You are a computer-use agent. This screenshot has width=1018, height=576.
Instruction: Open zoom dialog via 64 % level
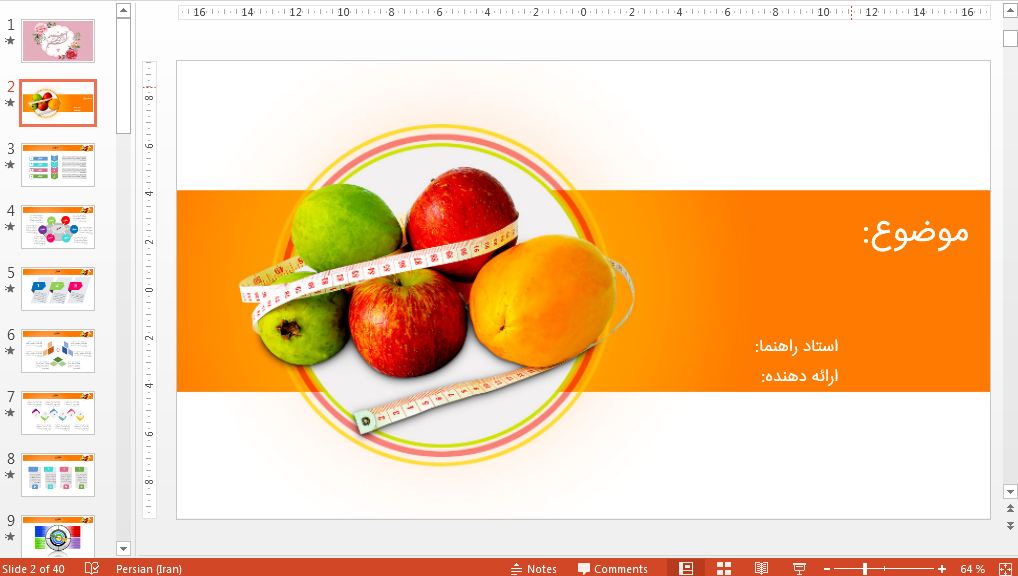tap(972, 568)
